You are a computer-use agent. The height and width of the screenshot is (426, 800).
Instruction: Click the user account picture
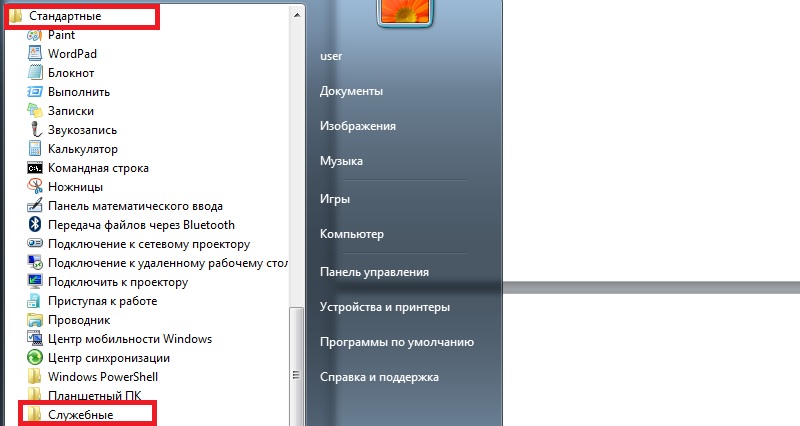click(x=405, y=12)
